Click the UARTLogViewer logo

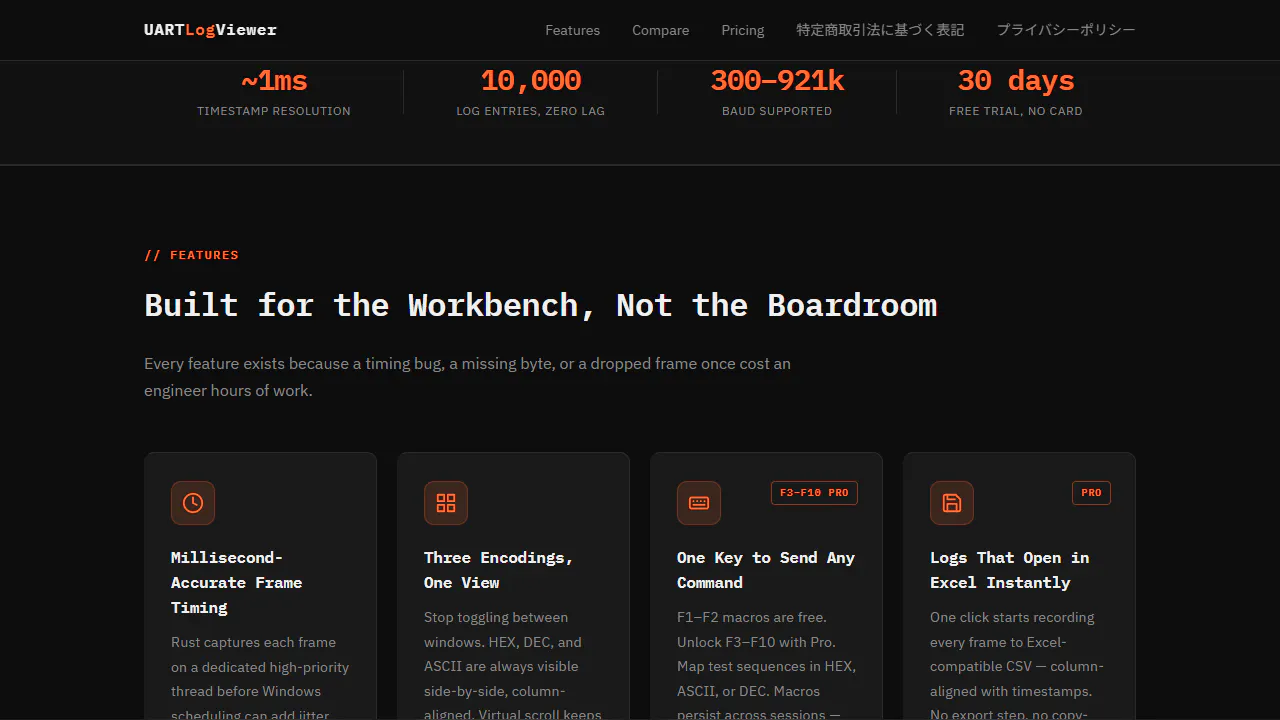point(210,30)
